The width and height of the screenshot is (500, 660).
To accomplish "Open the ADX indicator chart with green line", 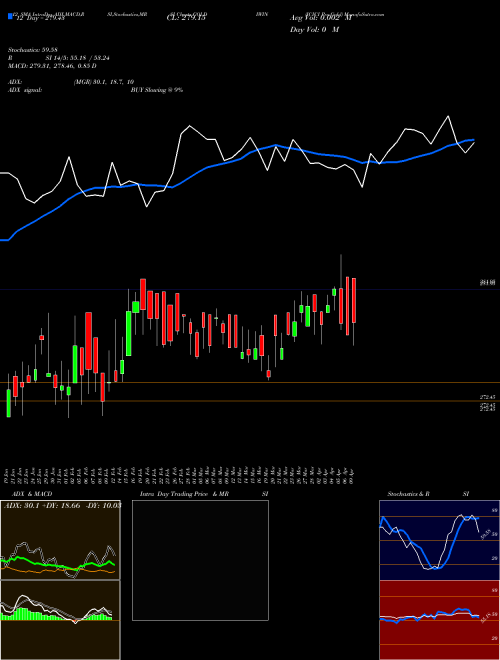I will click(x=60, y=540).
